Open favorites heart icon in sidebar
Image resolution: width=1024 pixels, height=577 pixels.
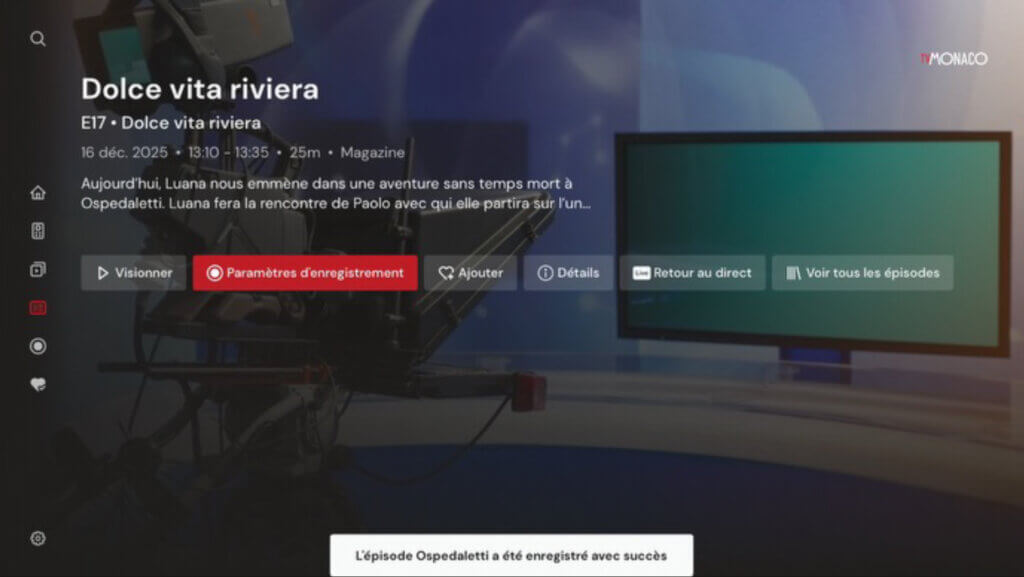38,384
